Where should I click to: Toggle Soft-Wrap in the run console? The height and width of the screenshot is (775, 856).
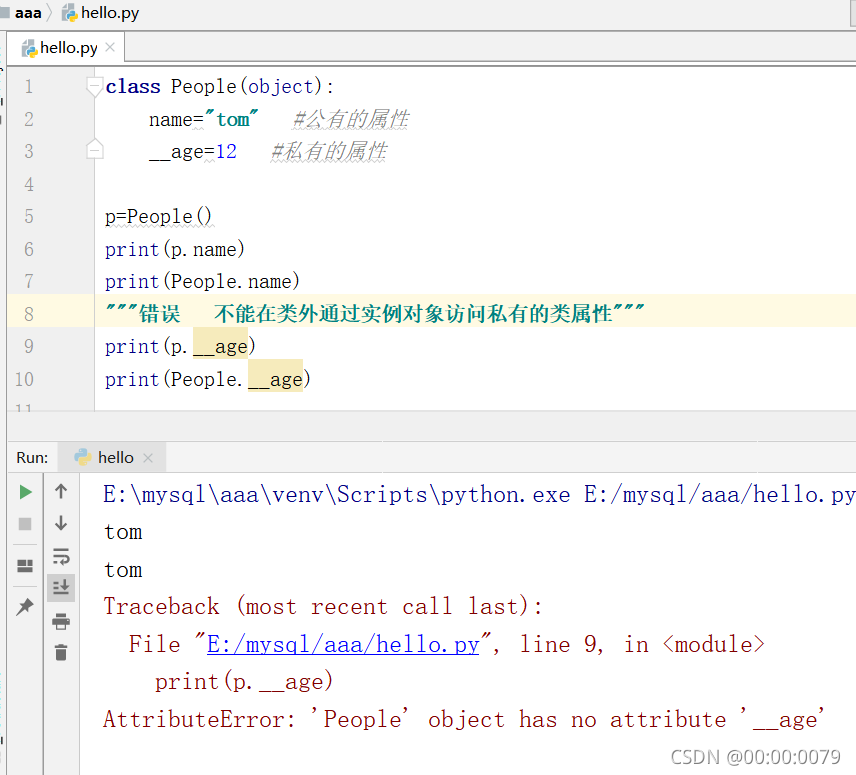(x=61, y=556)
